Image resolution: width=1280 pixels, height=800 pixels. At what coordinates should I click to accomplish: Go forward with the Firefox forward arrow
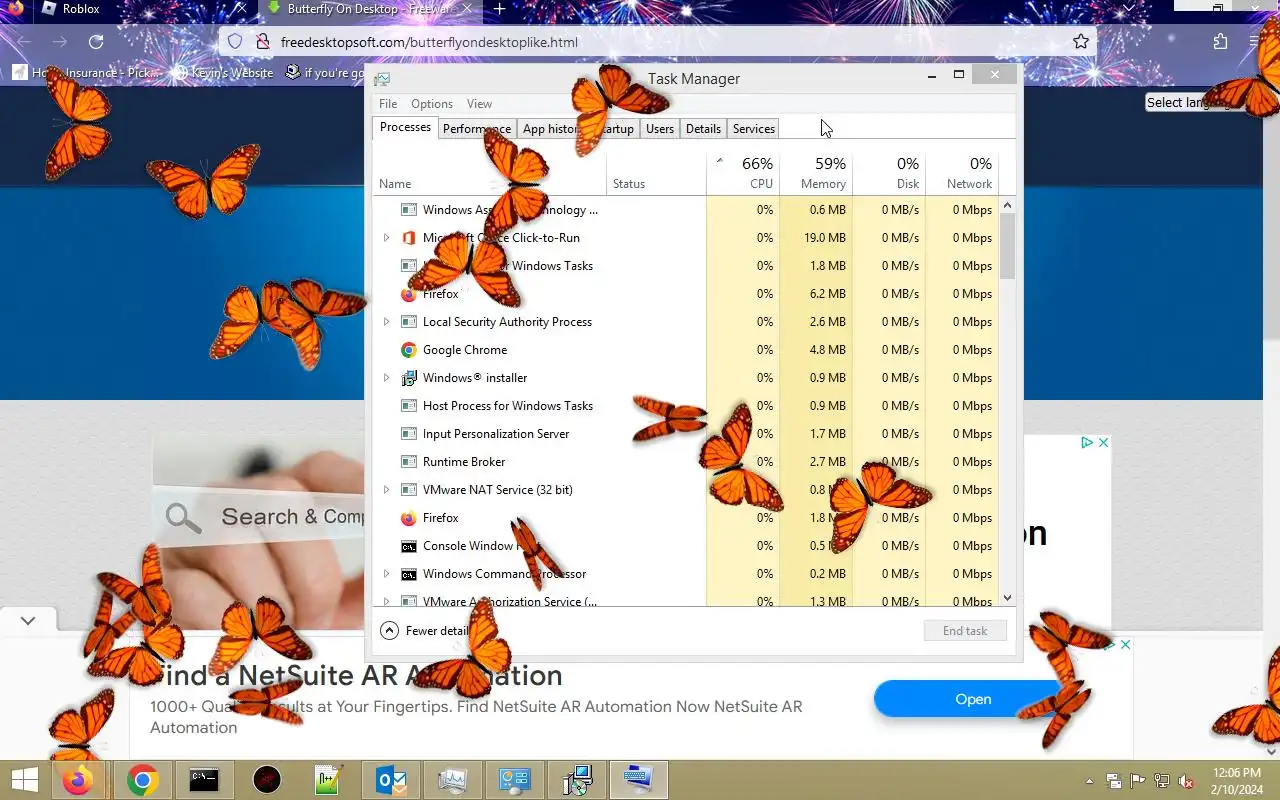[60, 42]
